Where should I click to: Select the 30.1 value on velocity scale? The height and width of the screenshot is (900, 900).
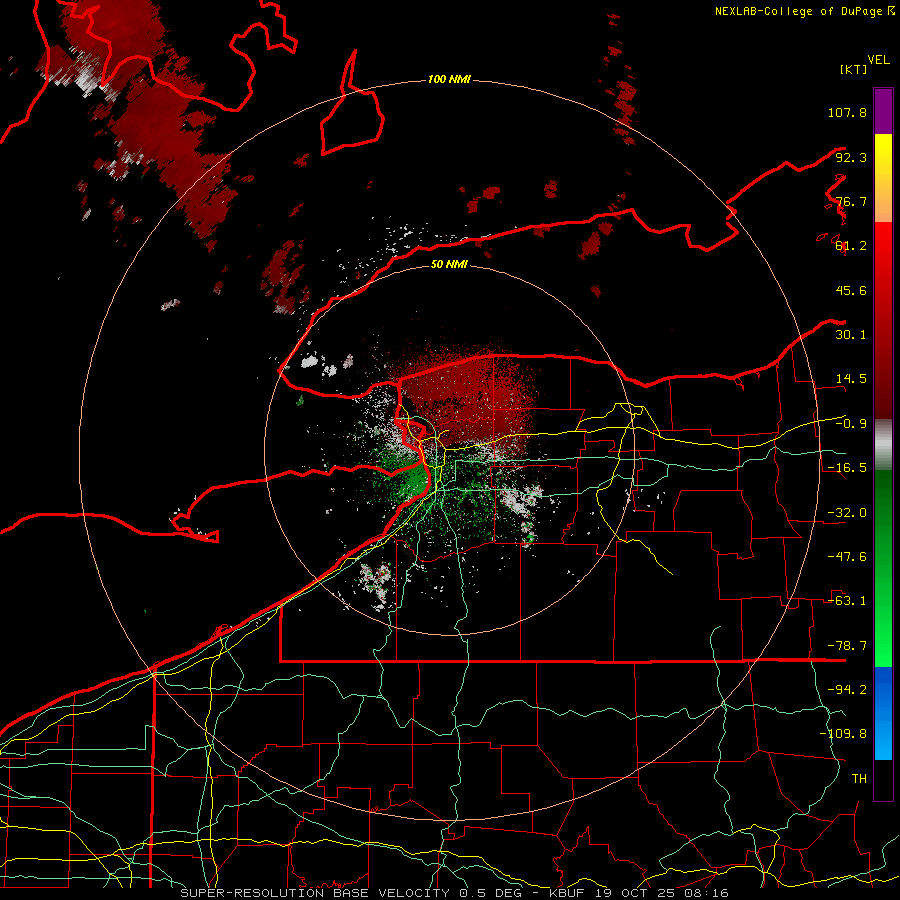851,335
